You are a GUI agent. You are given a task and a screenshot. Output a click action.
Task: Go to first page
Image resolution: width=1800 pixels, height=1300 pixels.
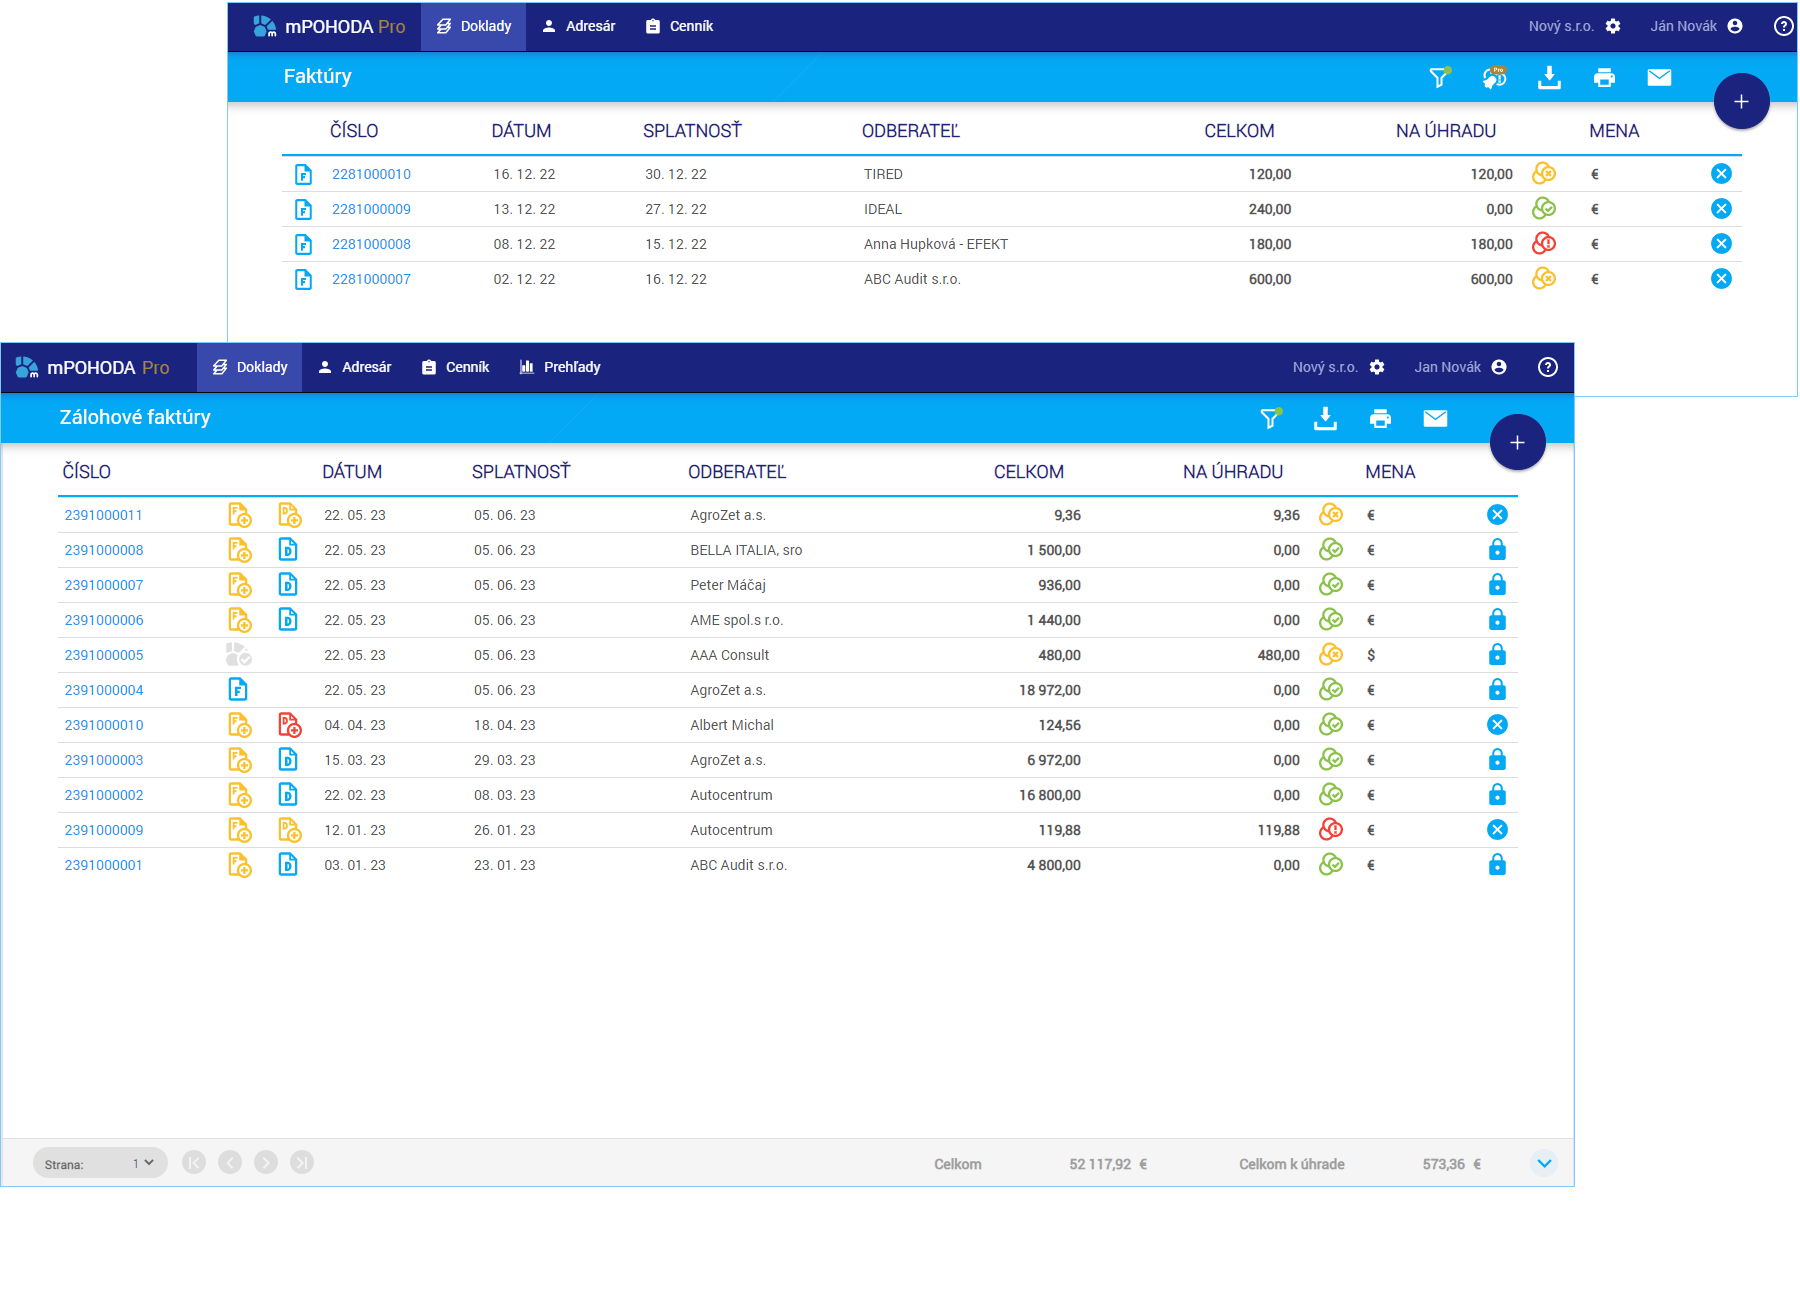point(194,1162)
